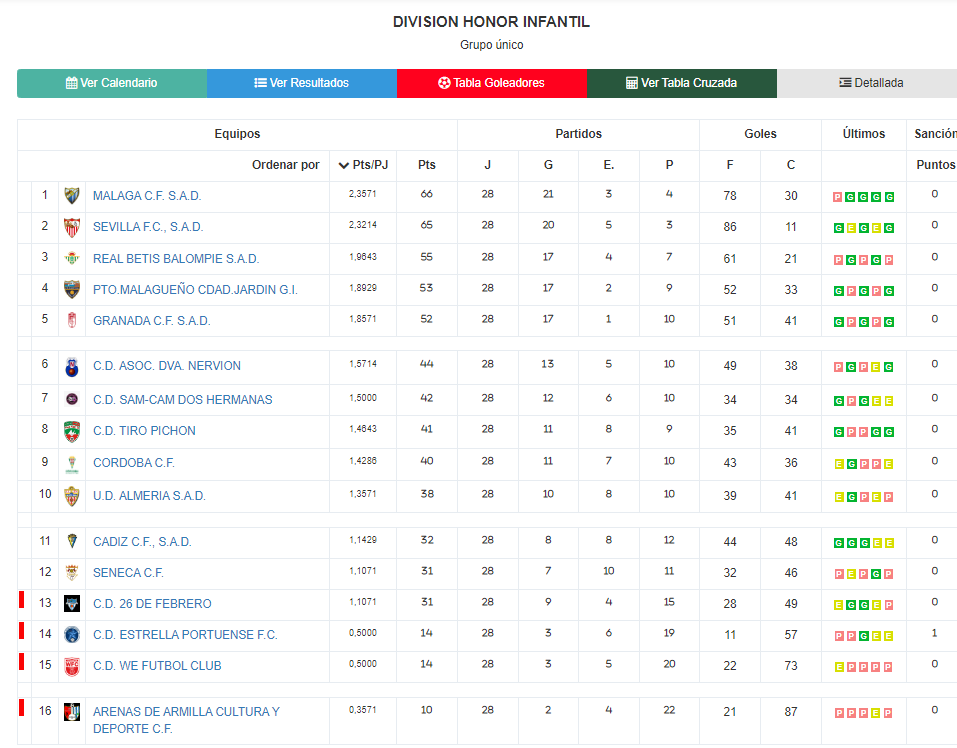
Task: Click the Cordoba C.F. team crest
Action: pyautogui.click(x=72, y=464)
